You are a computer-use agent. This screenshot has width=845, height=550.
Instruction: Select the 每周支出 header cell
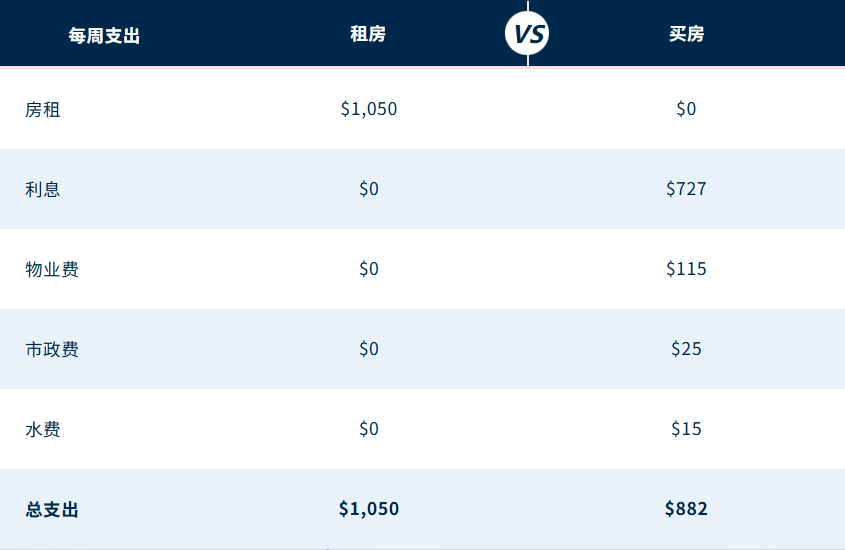click(104, 35)
